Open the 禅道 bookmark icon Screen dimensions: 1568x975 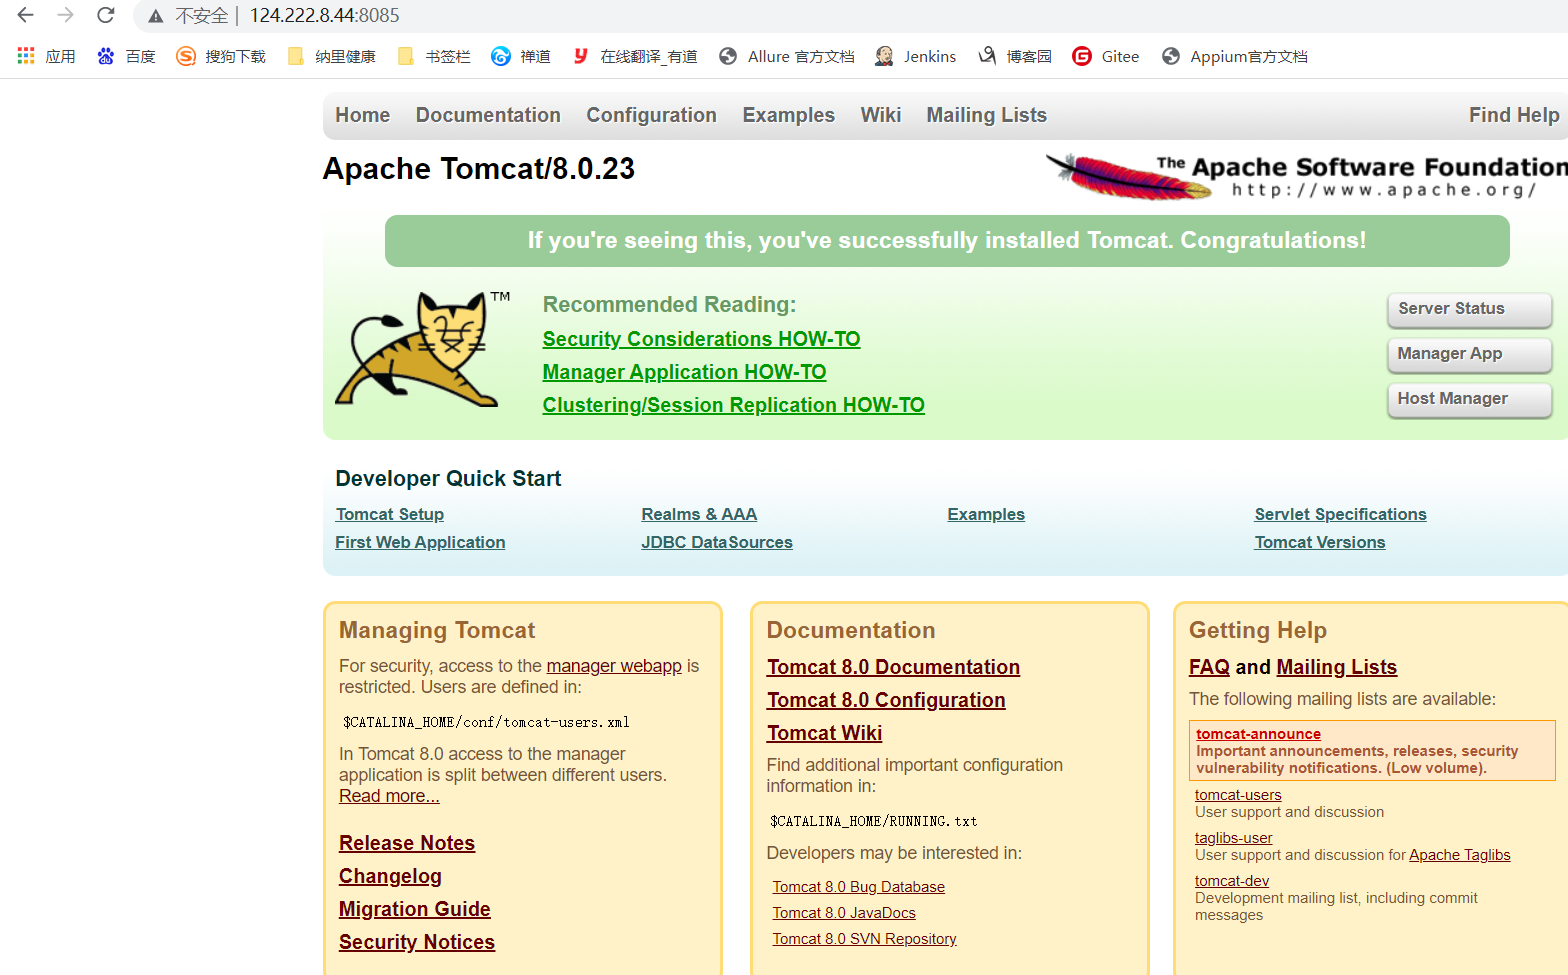(x=501, y=56)
